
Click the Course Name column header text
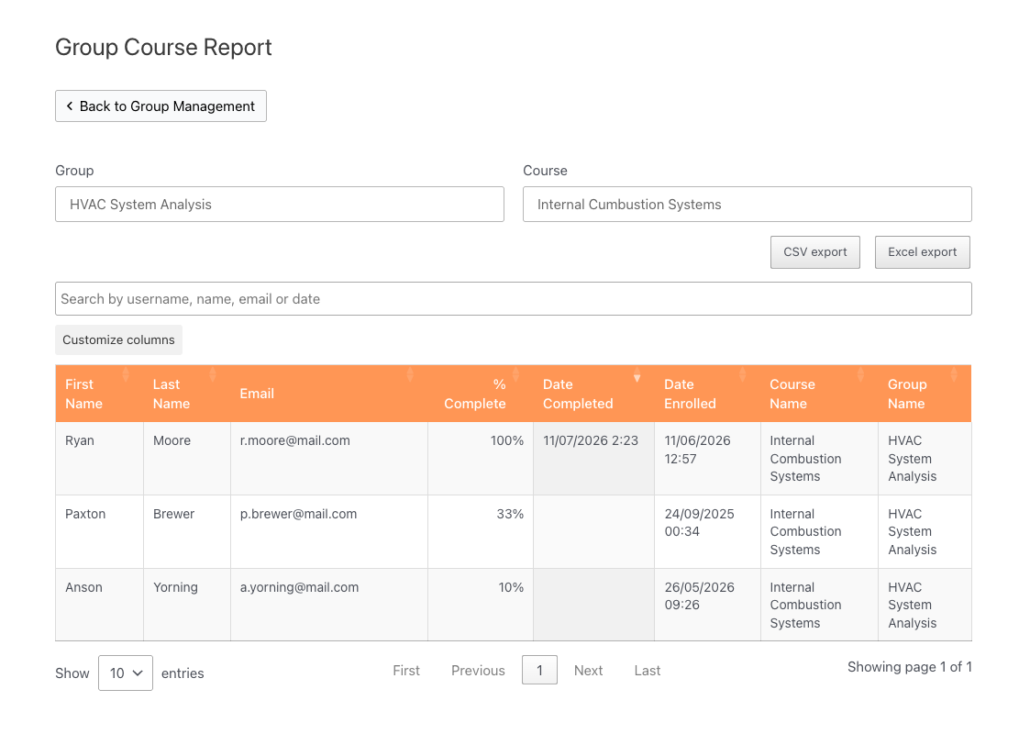coord(792,394)
